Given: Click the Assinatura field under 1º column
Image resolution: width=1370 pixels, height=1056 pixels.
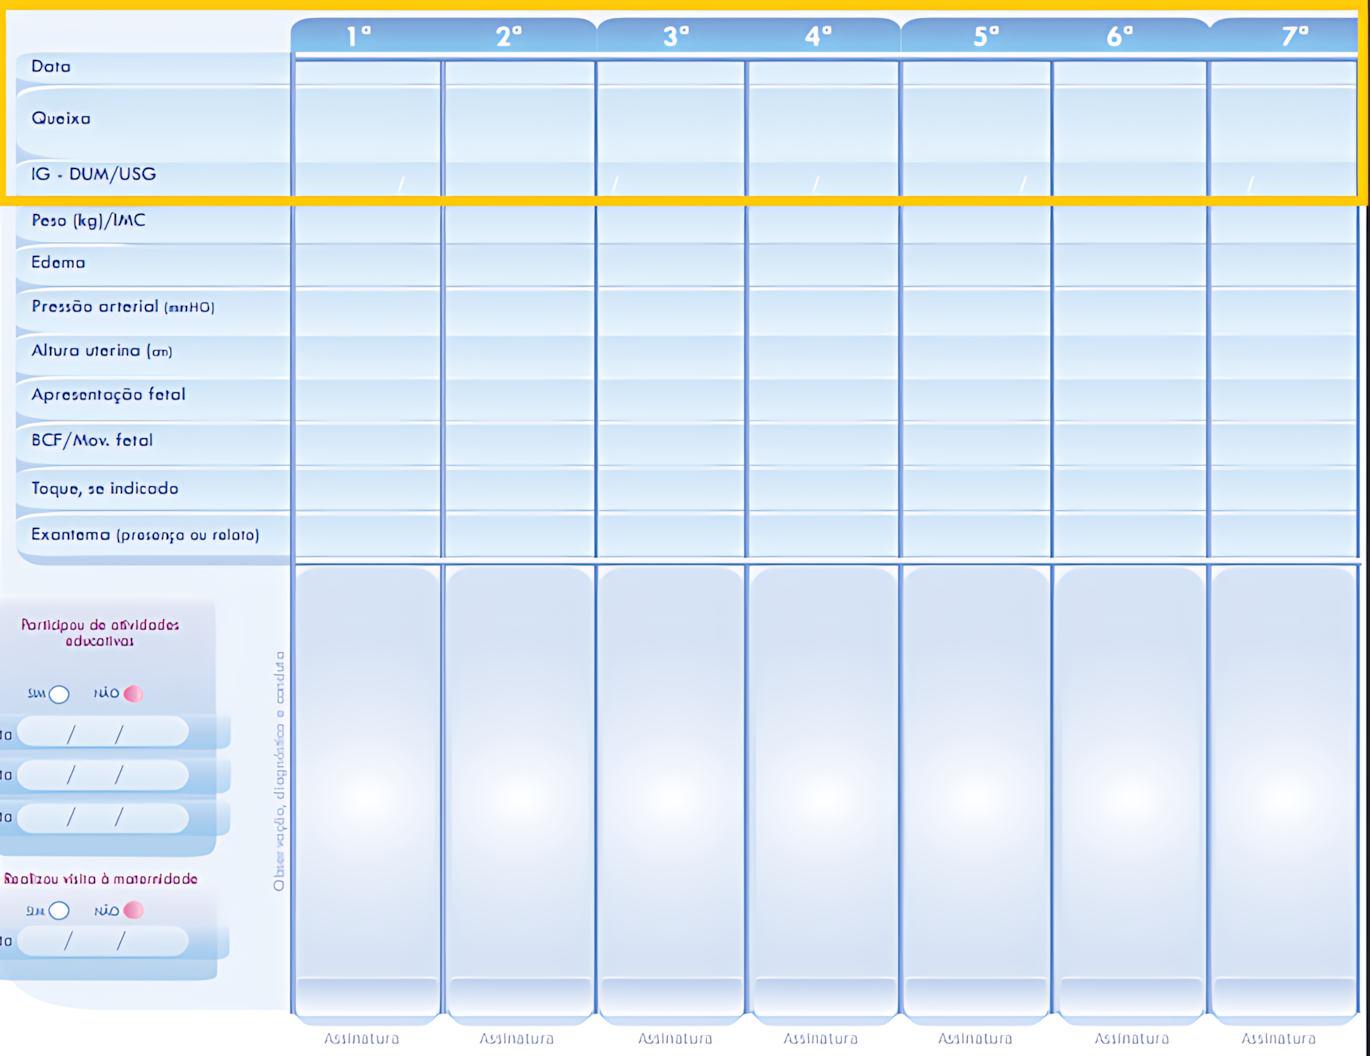Looking at the screenshot, I should pyautogui.click(x=367, y=997).
